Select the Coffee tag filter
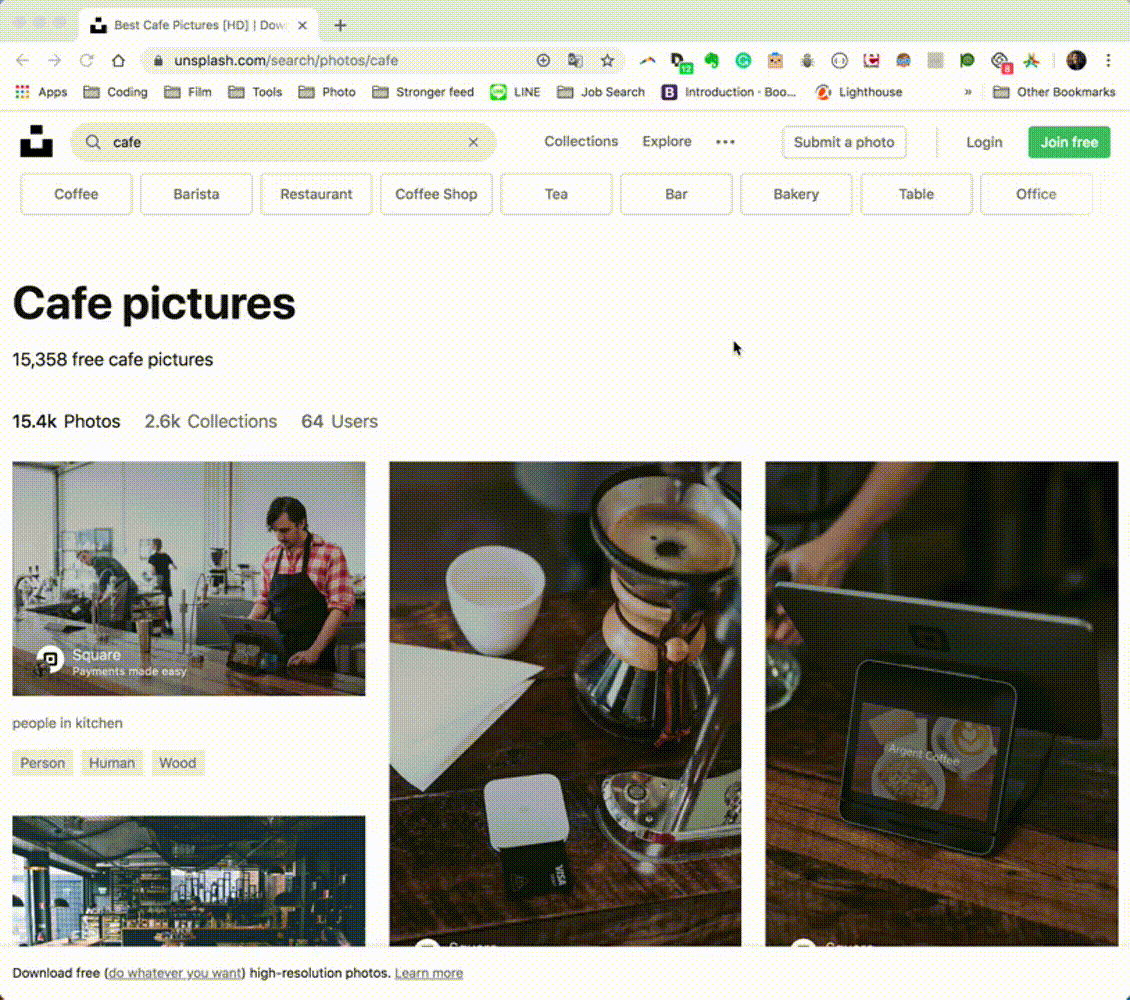1130x1000 pixels. click(76, 194)
